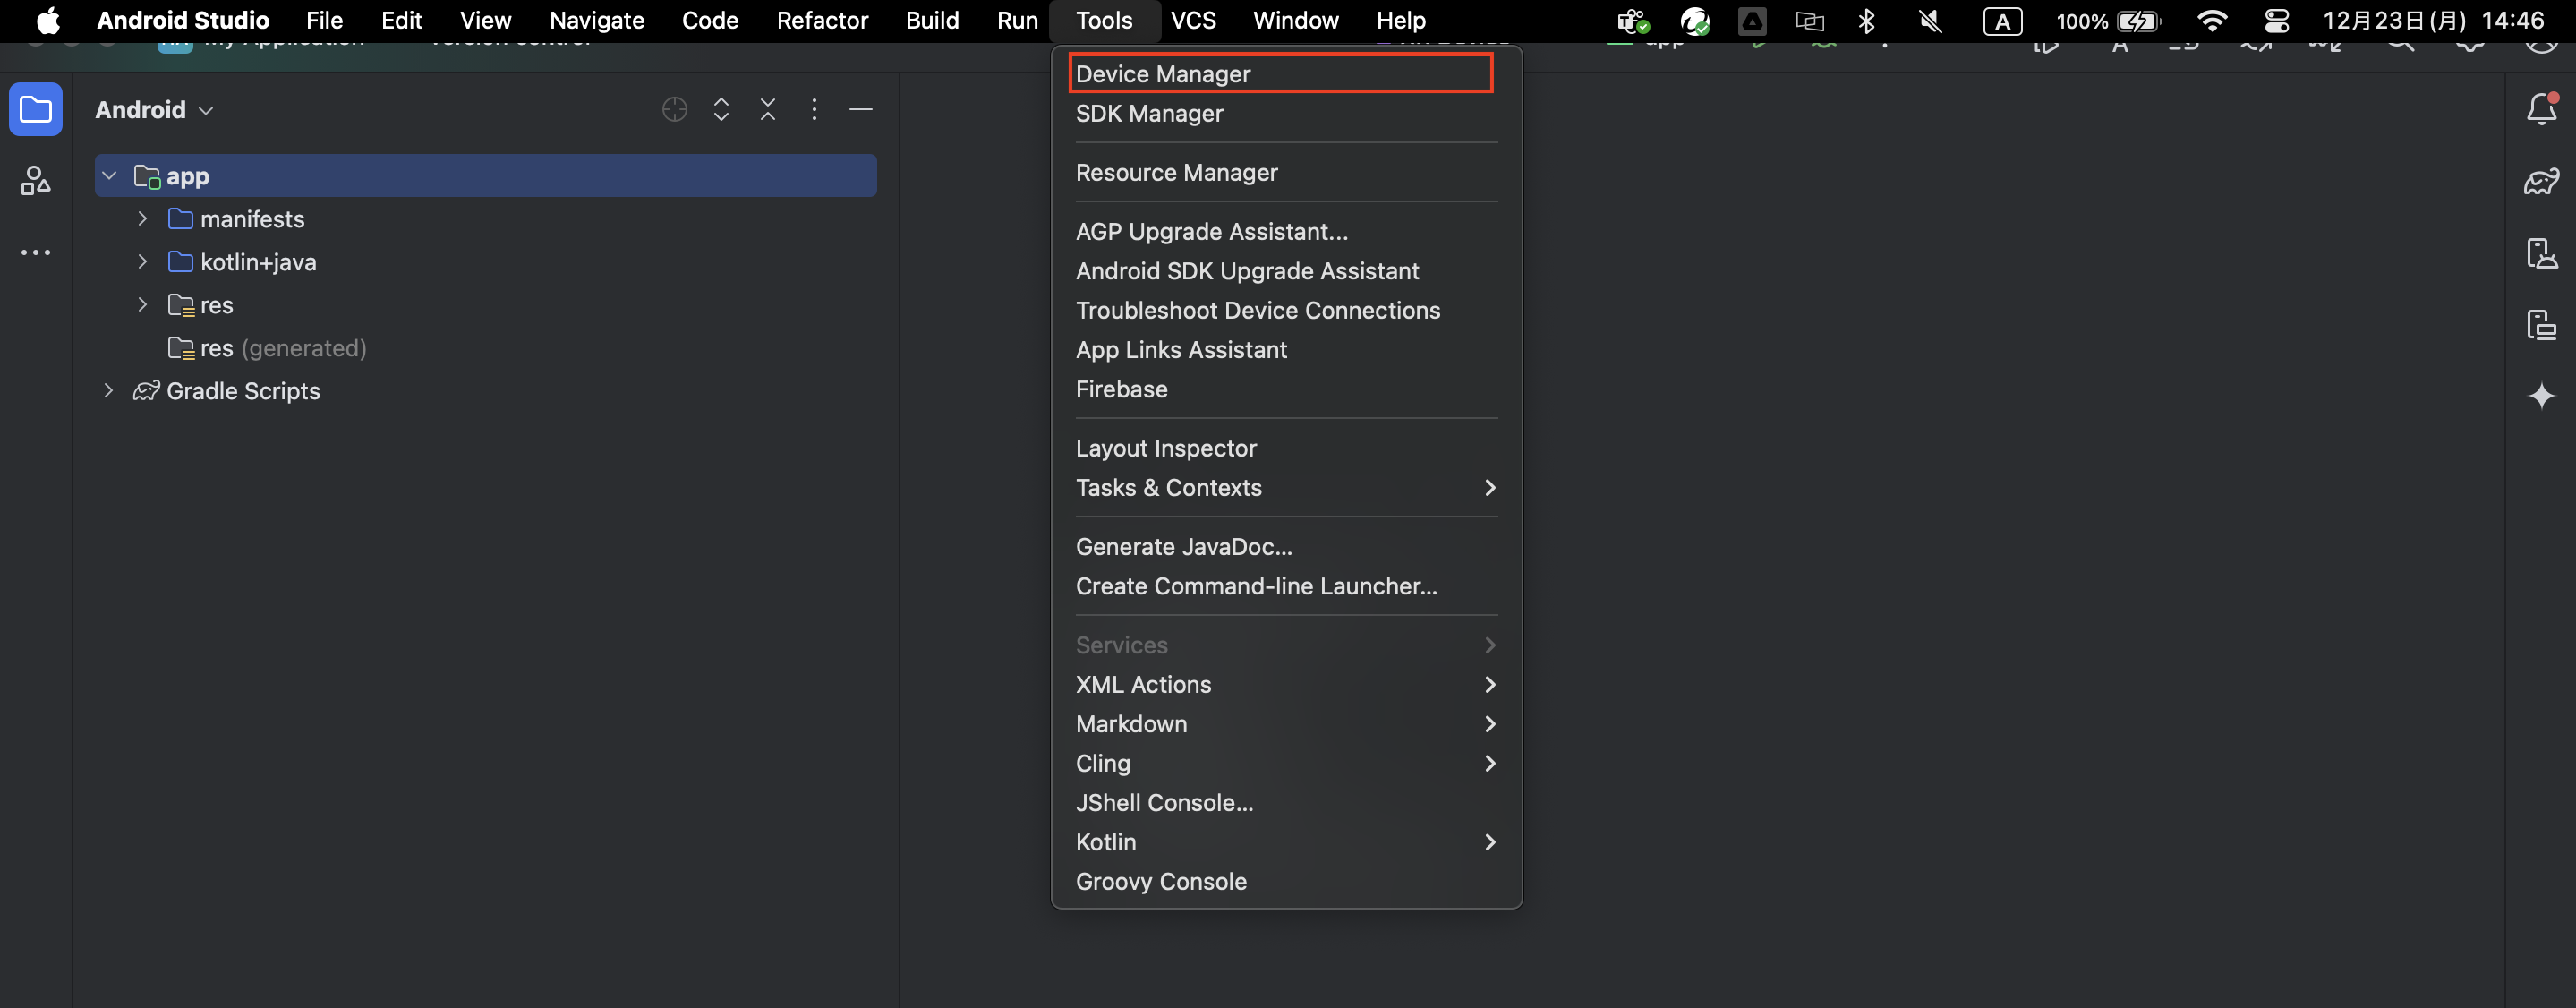The image size is (2576, 1008).
Task: Choose AGP Upgrade Assistant menu entry
Action: tap(1286, 231)
